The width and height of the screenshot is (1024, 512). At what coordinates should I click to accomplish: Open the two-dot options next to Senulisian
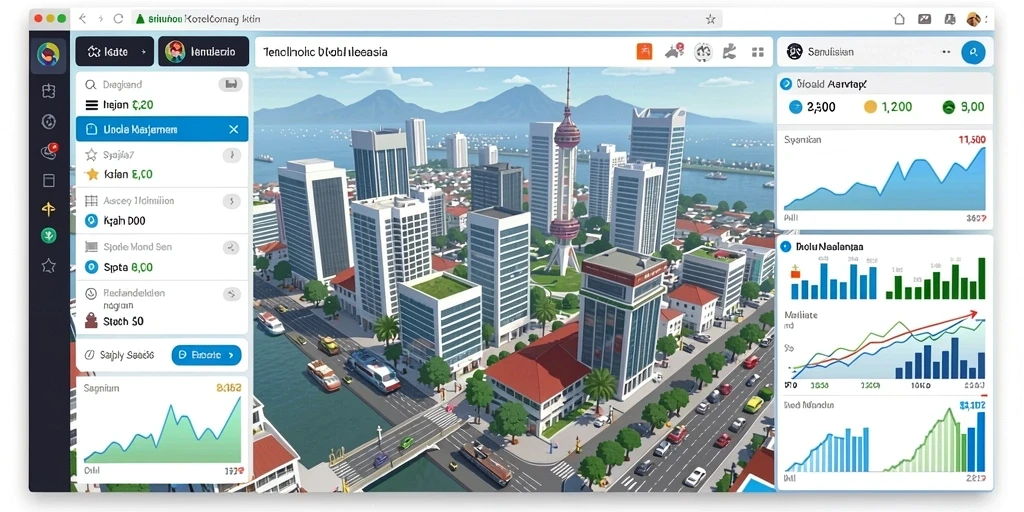click(x=945, y=52)
